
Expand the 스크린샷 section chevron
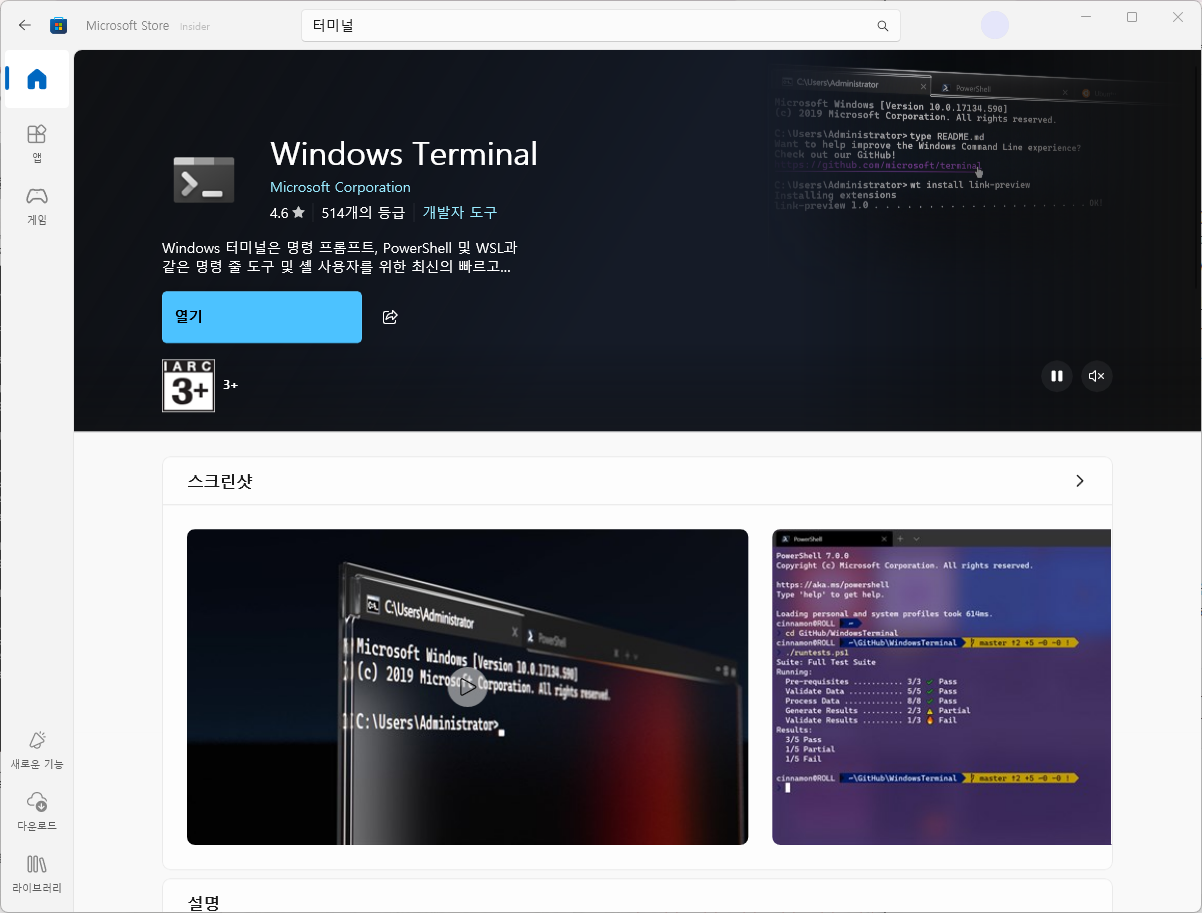click(1079, 481)
